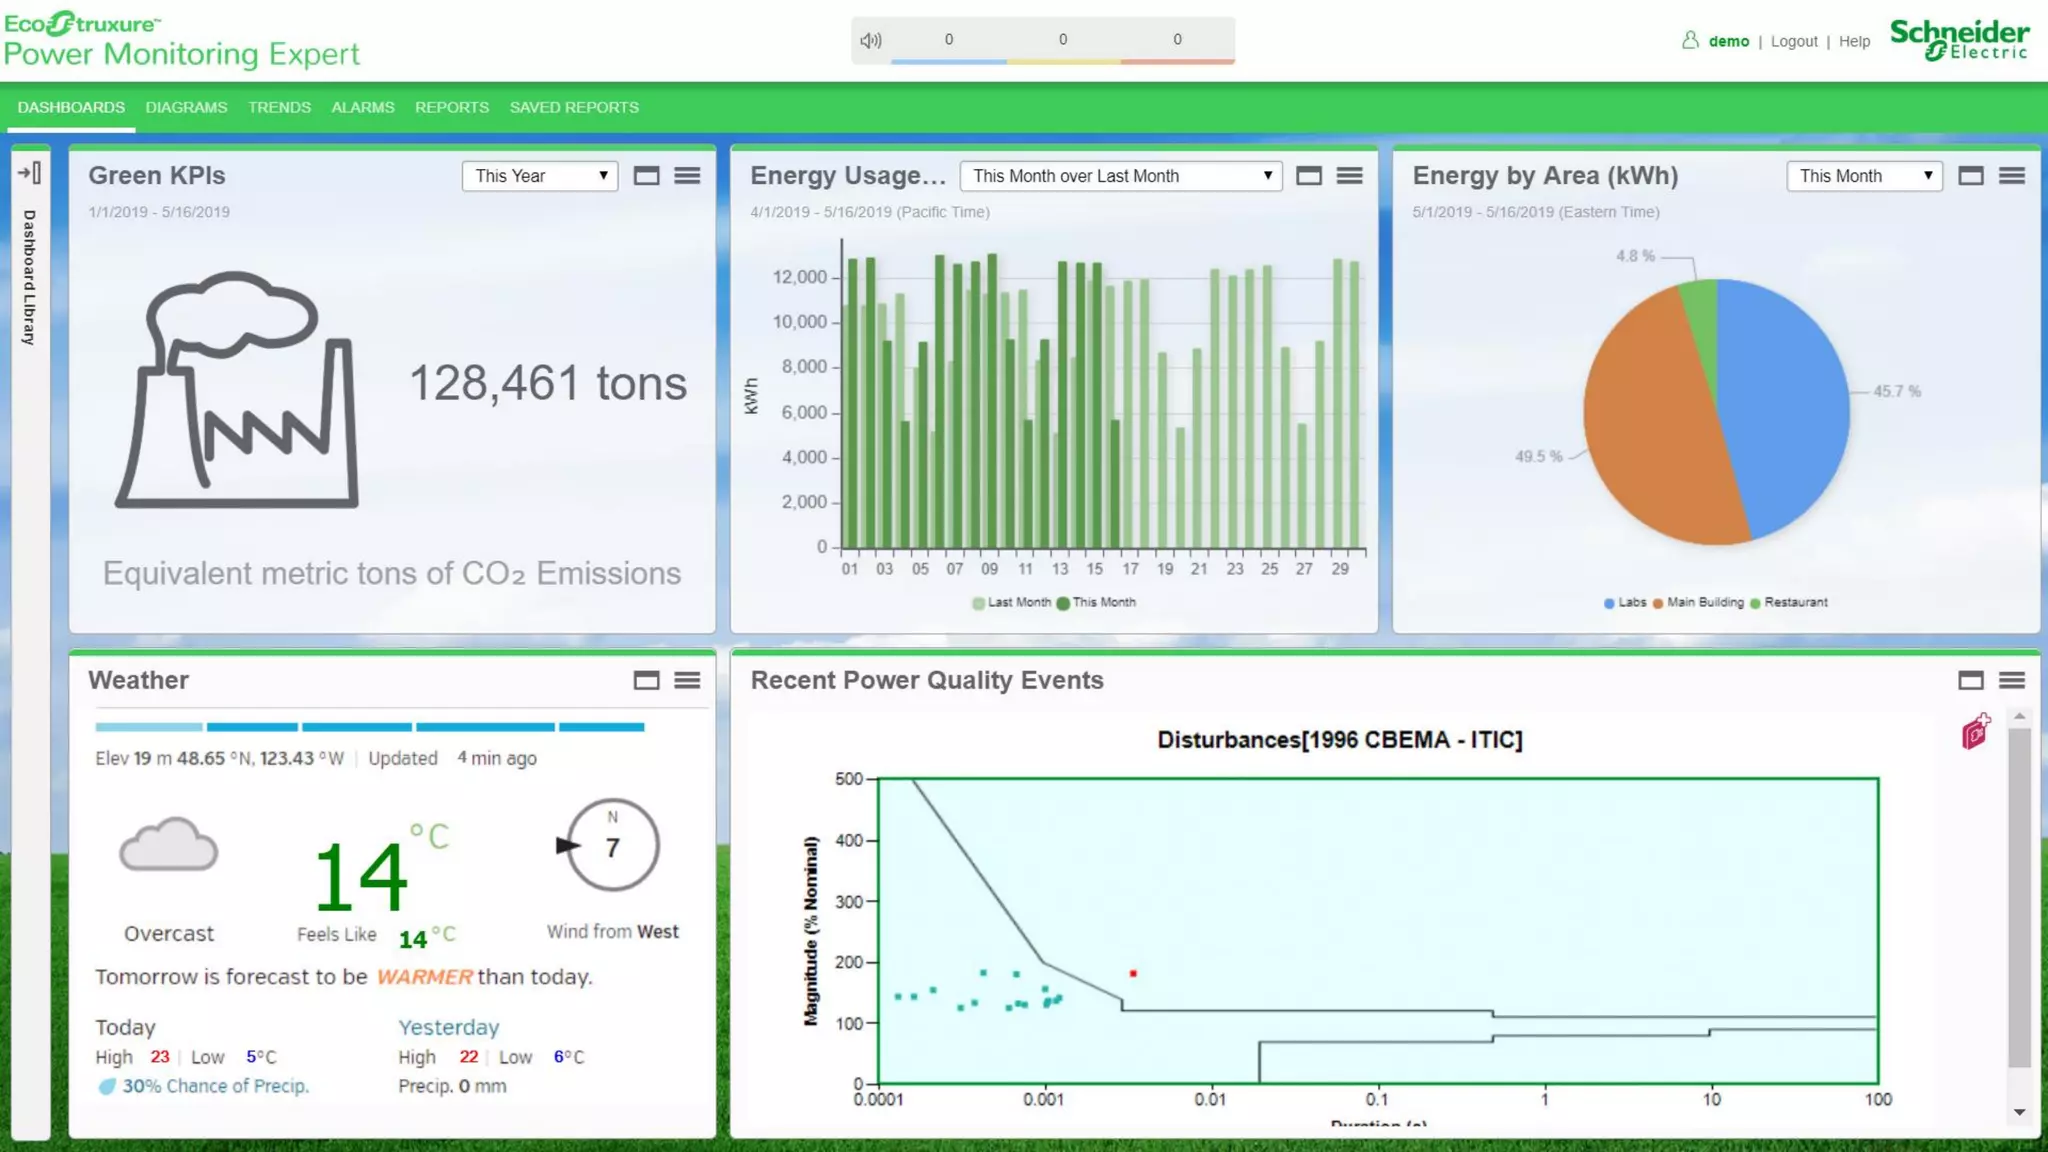This screenshot has width=2048, height=1152.
Task: Open This Month over Last Month dropdown
Action: tap(1121, 176)
